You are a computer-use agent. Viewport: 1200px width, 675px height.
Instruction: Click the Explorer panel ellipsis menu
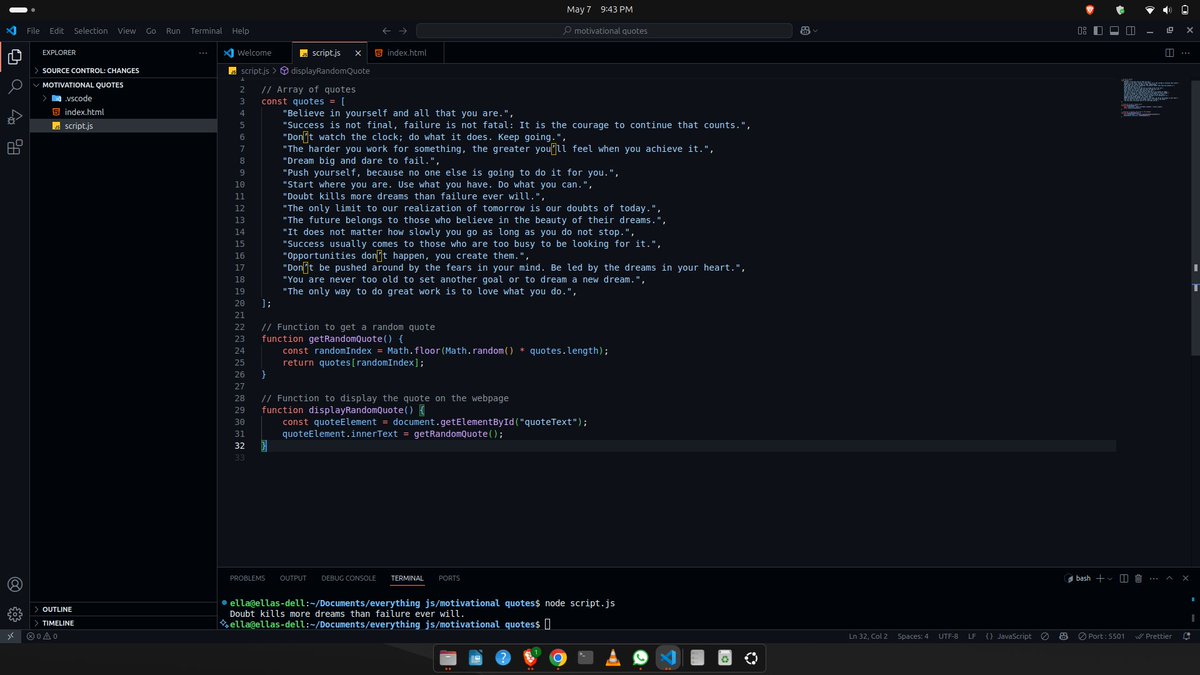(x=203, y=53)
